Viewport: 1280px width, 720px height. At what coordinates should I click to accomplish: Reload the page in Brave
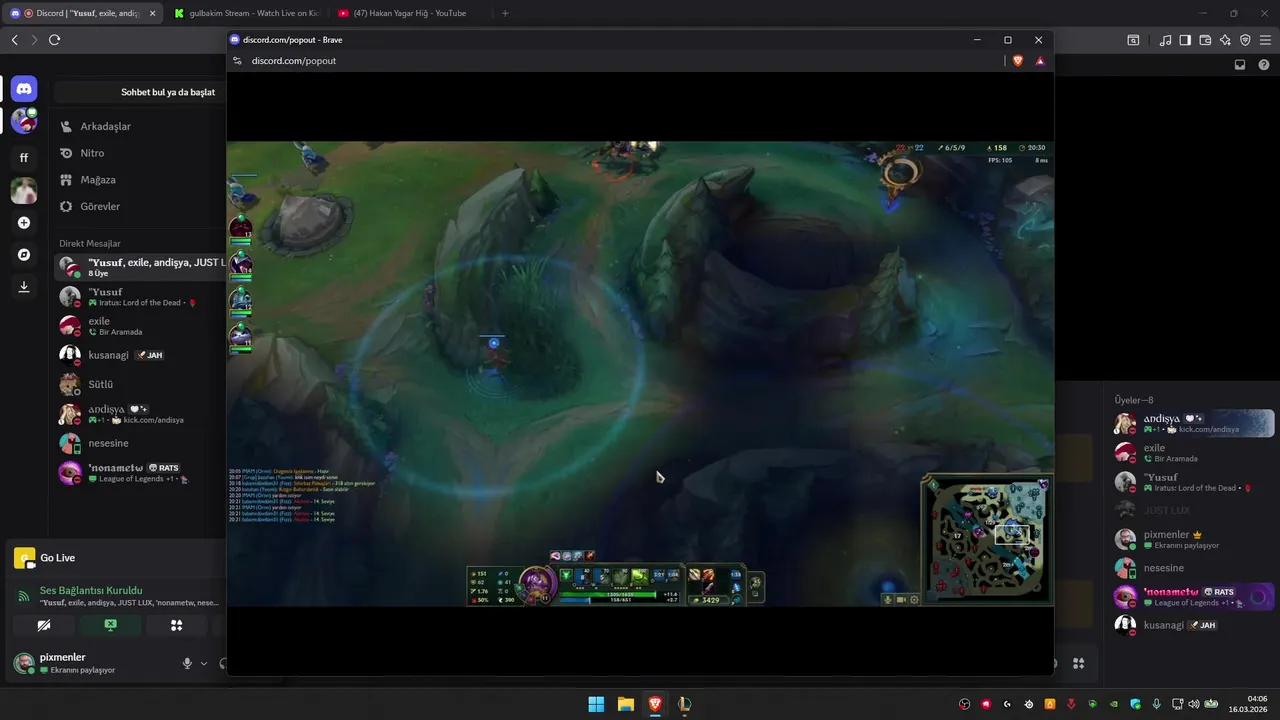(54, 40)
